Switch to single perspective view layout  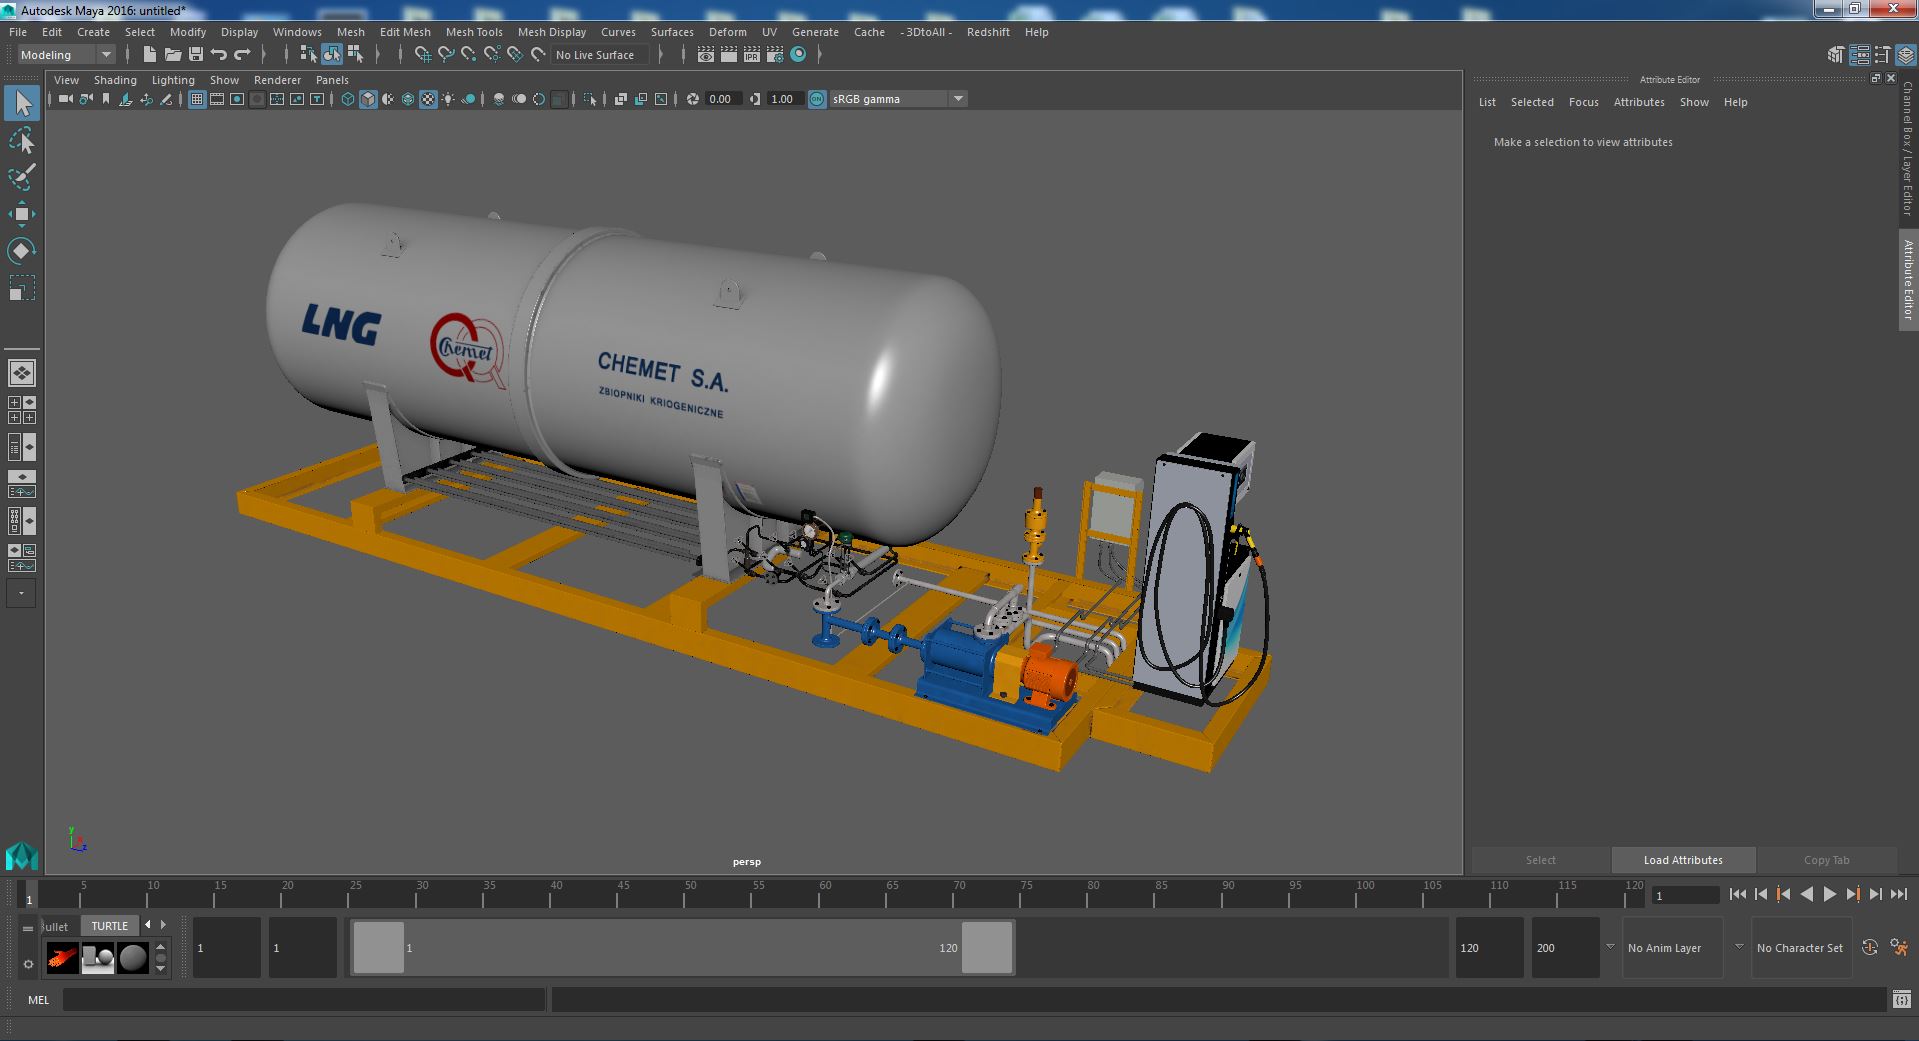point(22,373)
